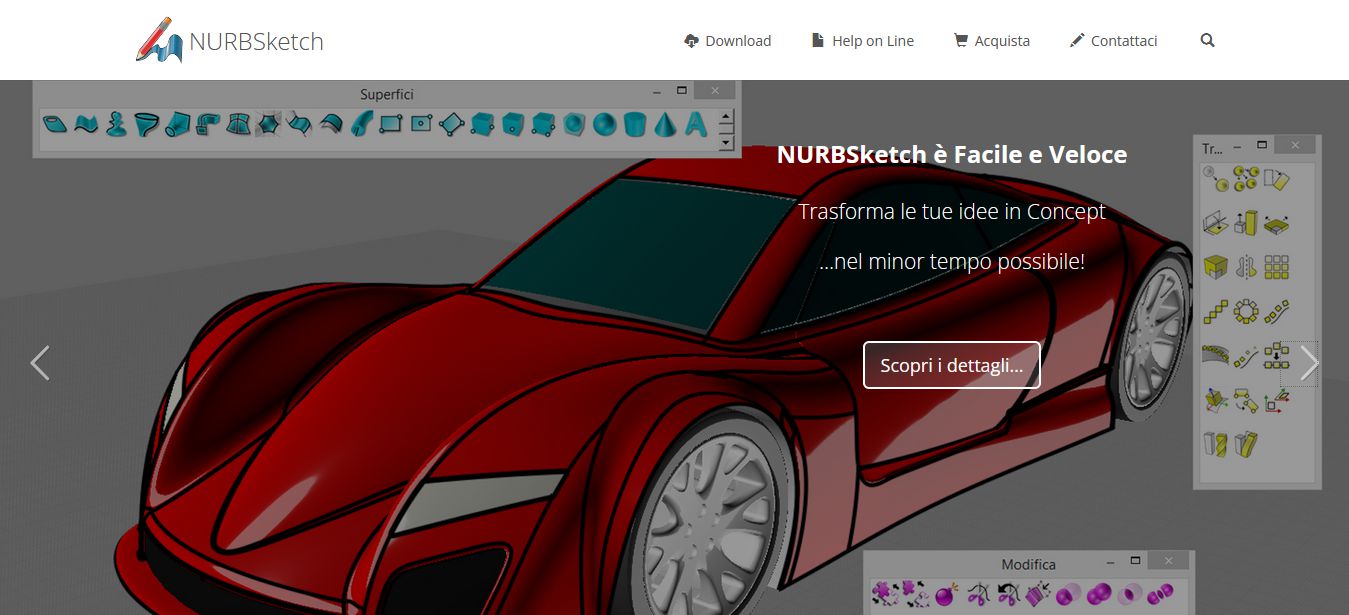Select the mirrored pawn profile icon
Viewport: 1349px width, 615px height.
pos(1247,268)
